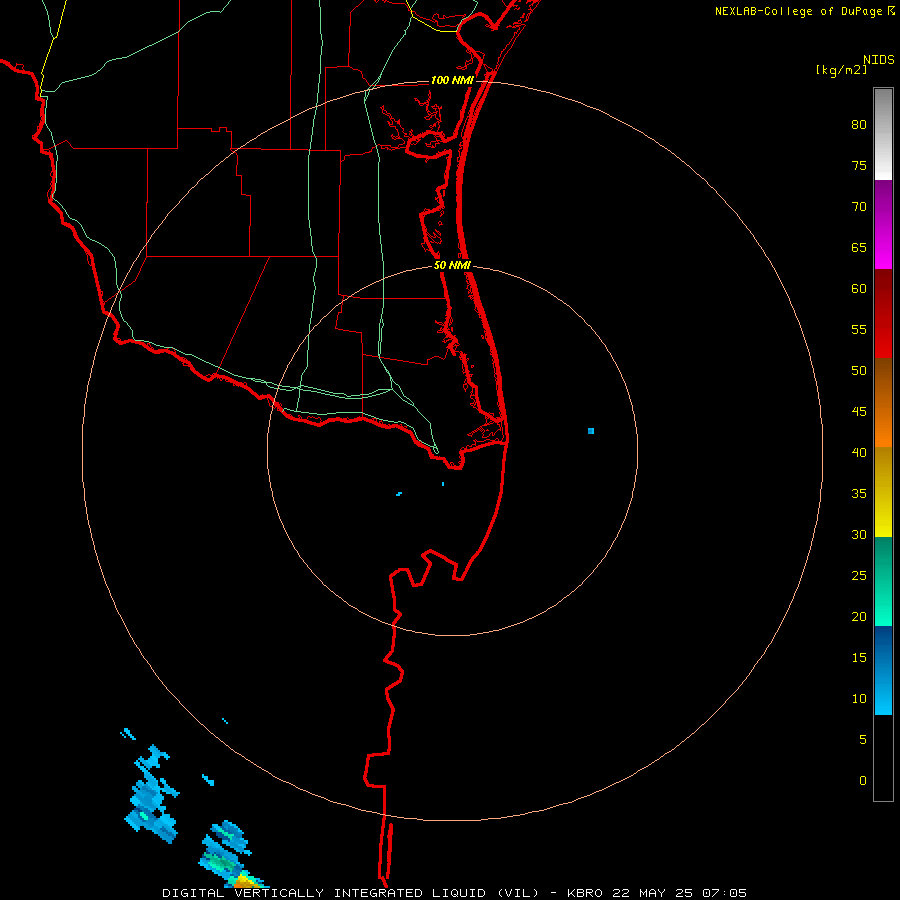Click the legend value 55
The height and width of the screenshot is (900, 900).
click(859, 329)
